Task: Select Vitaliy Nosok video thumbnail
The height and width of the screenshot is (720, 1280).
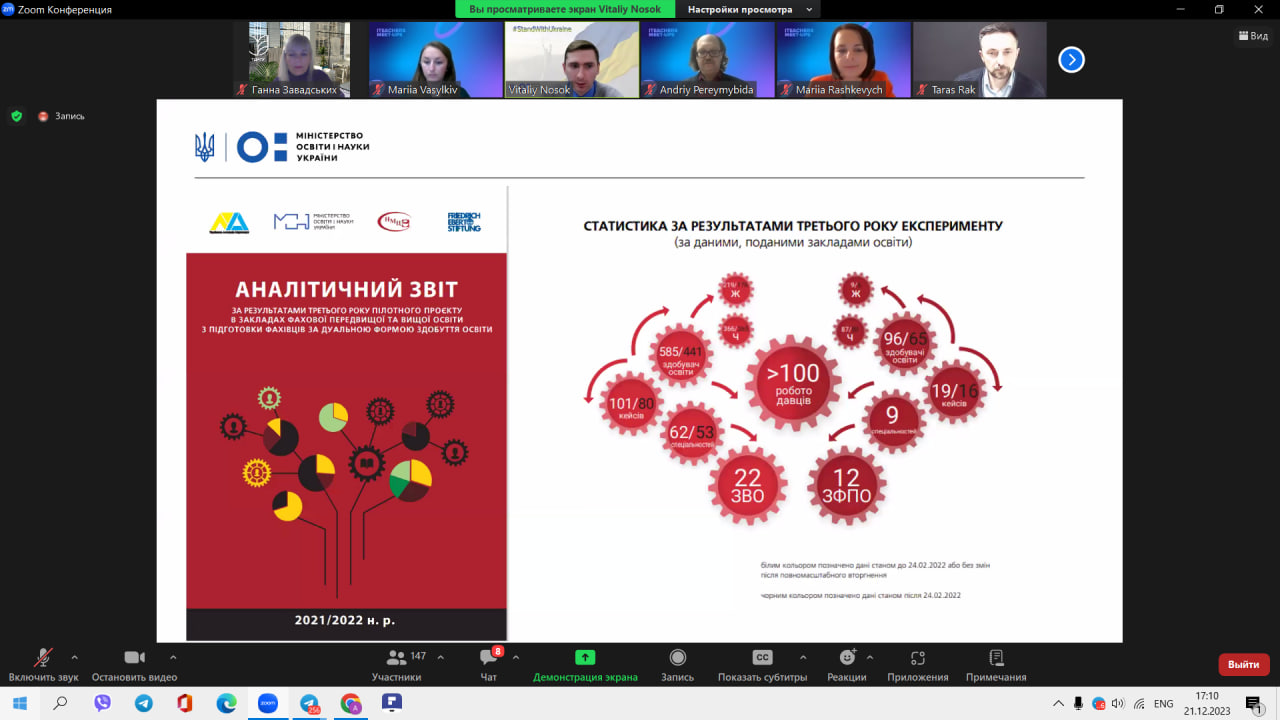Action: coord(571,60)
